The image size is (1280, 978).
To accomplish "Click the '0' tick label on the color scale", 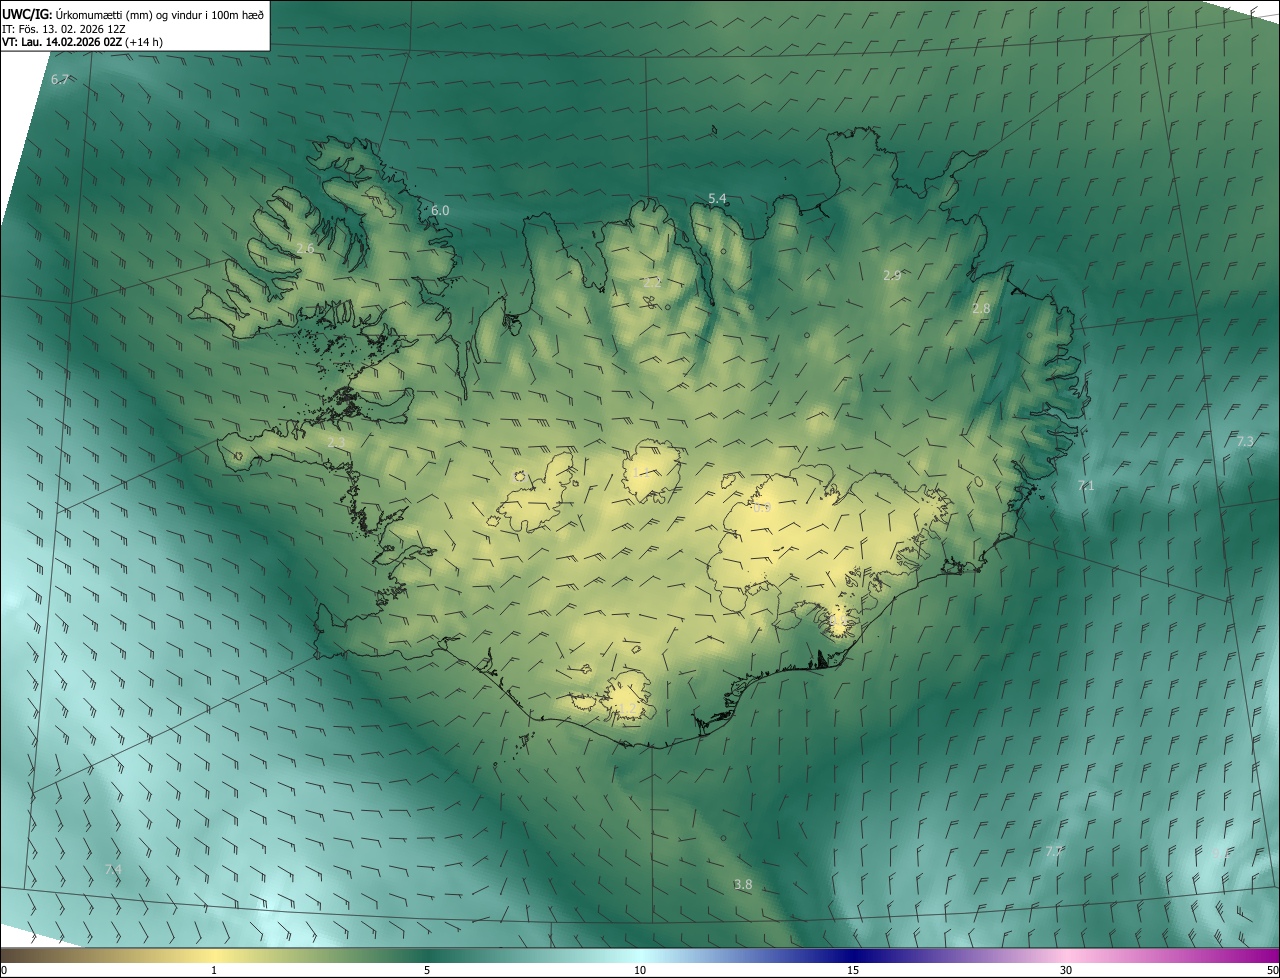I will 3,970.
